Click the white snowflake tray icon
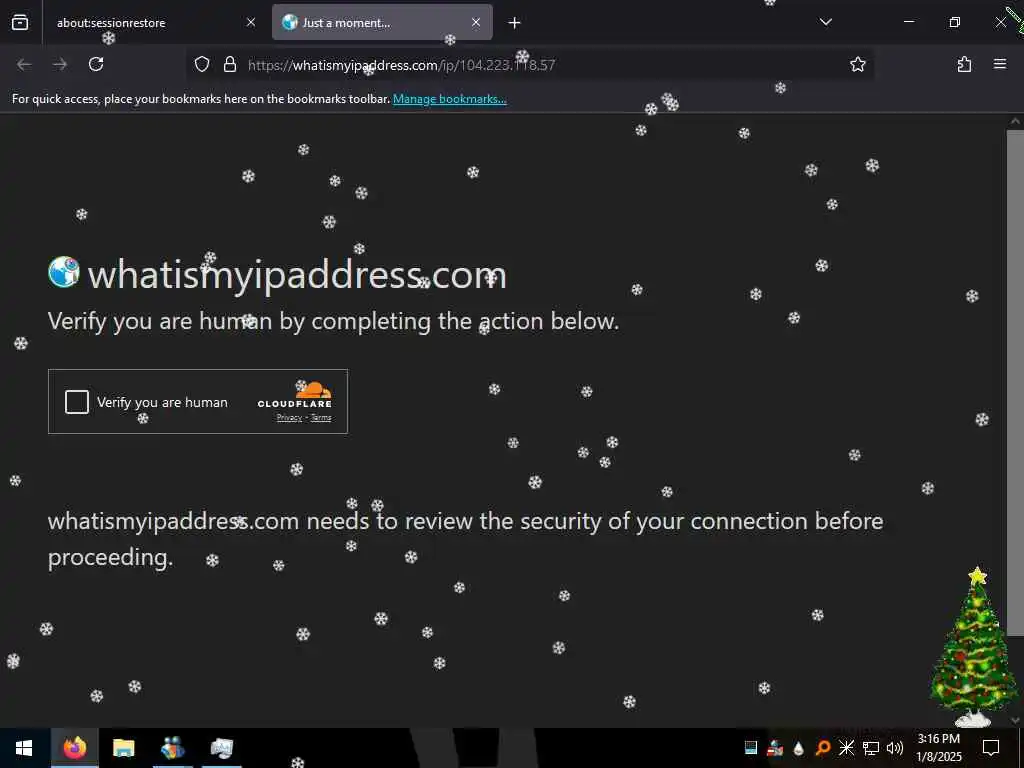The height and width of the screenshot is (768, 1024). click(846, 748)
